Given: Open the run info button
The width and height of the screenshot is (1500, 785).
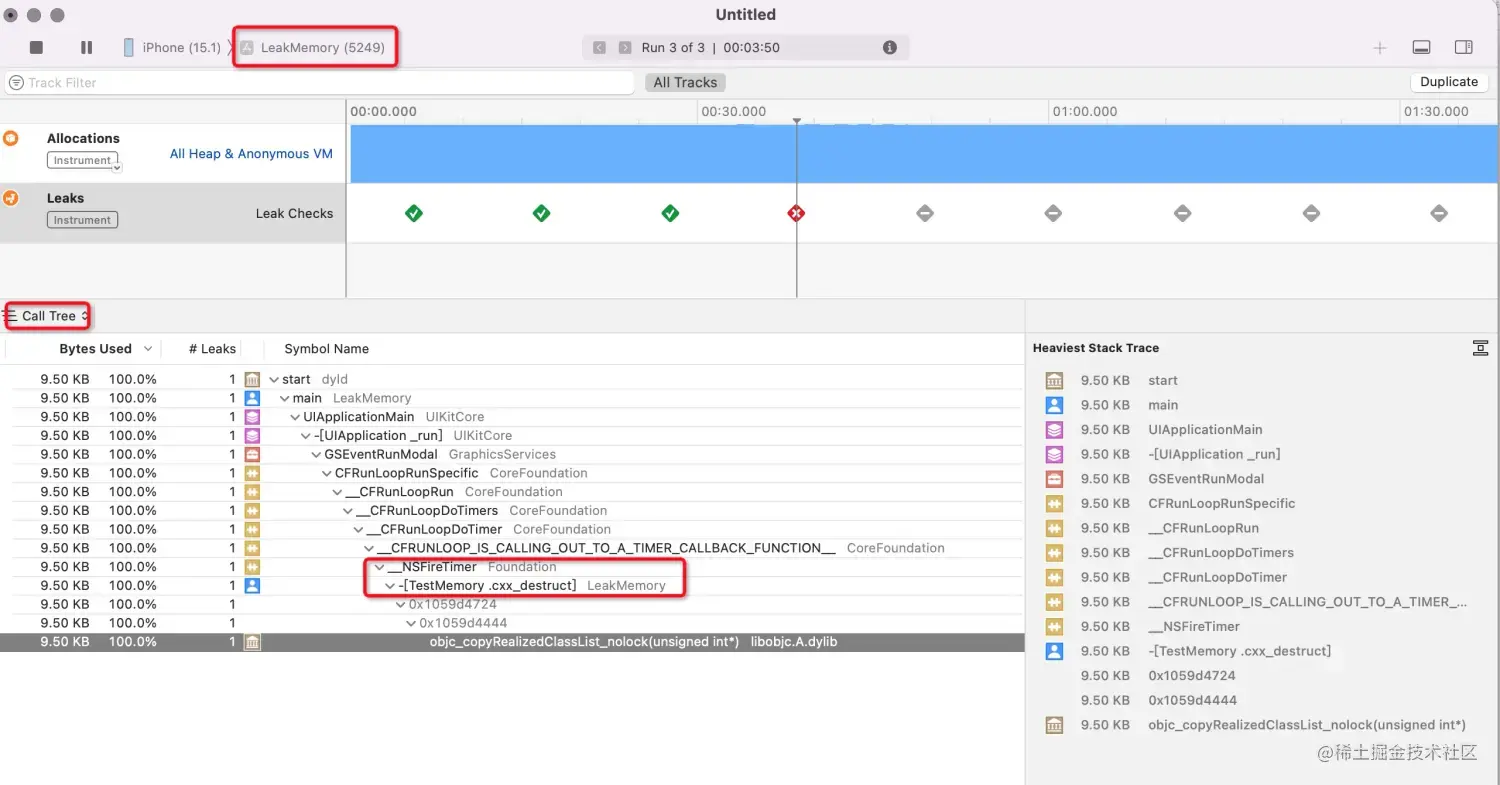Looking at the screenshot, I should [x=890, y=48].
